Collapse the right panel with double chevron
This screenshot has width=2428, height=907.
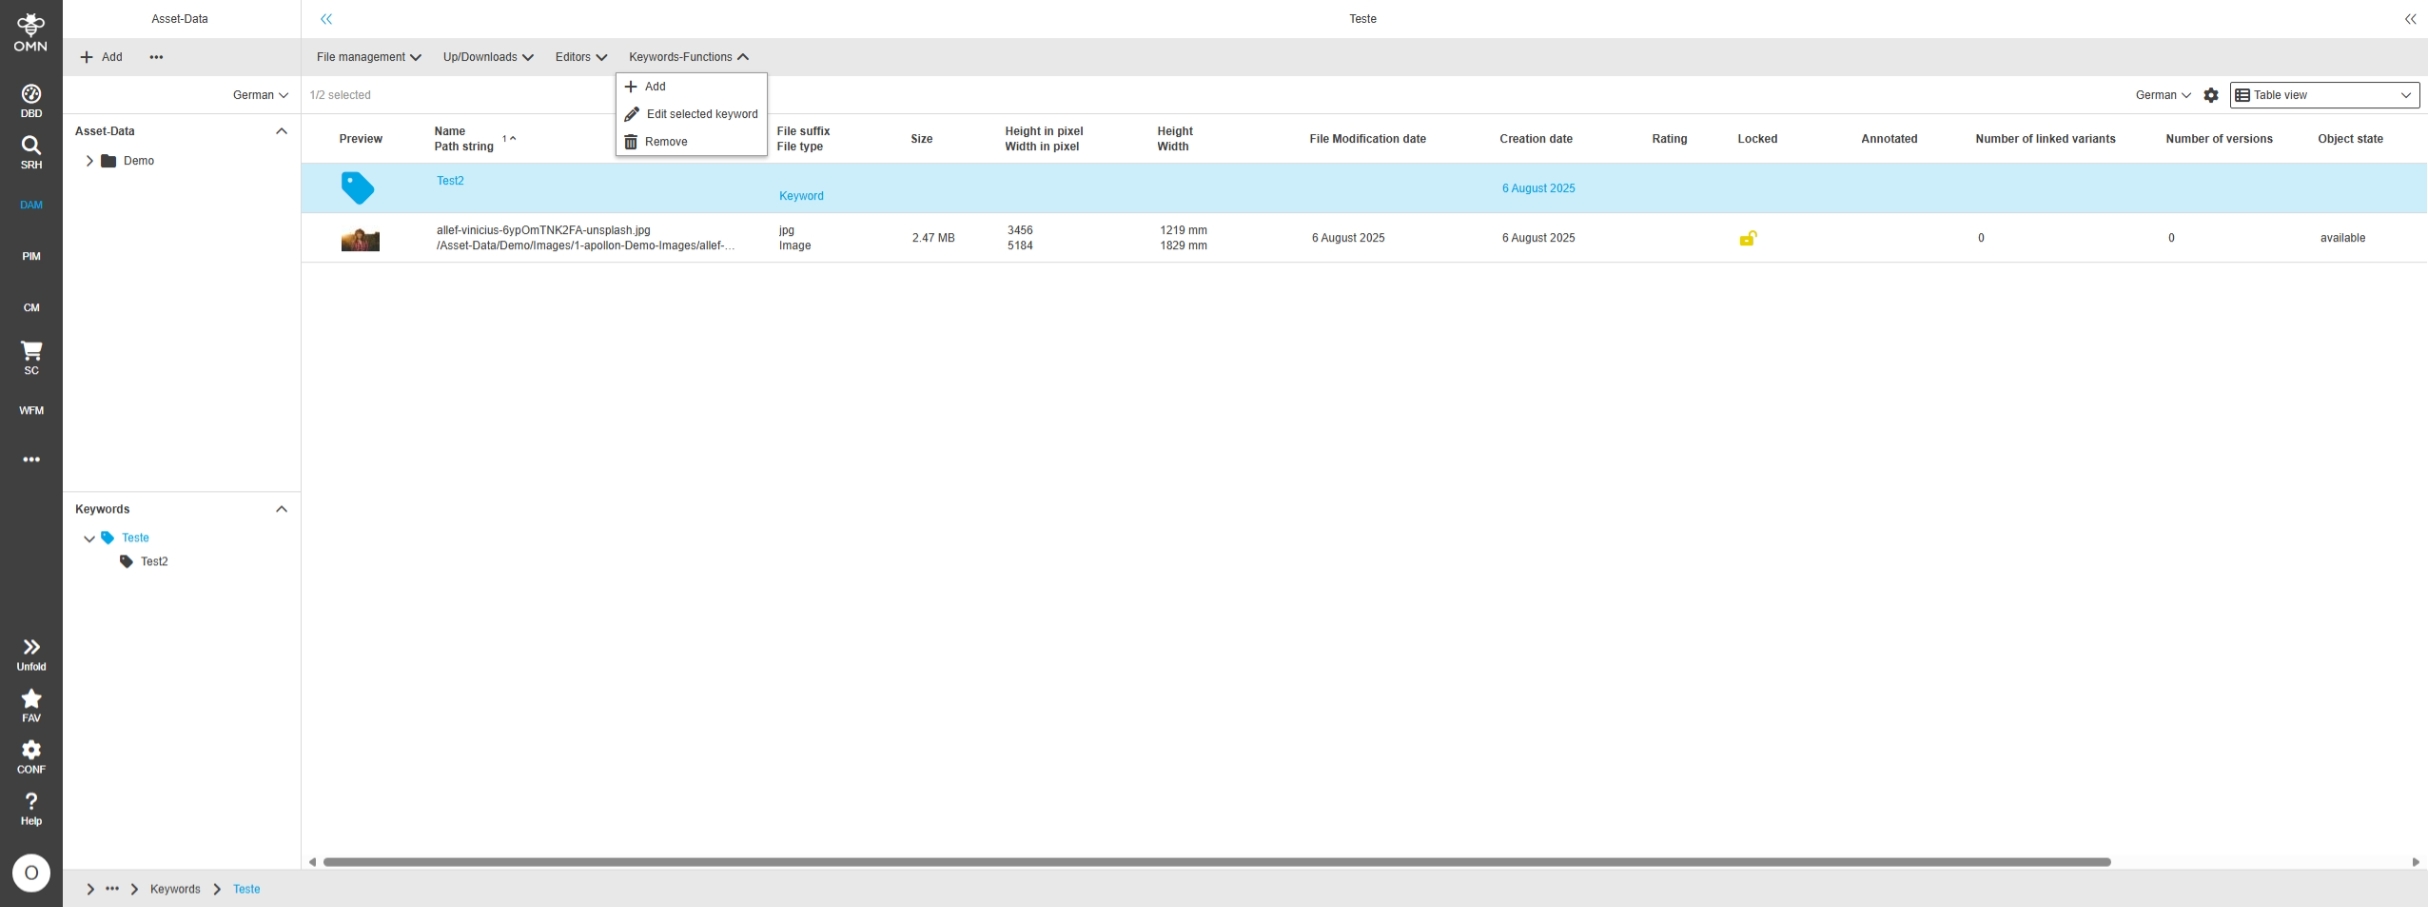[x=2410, y=19]
